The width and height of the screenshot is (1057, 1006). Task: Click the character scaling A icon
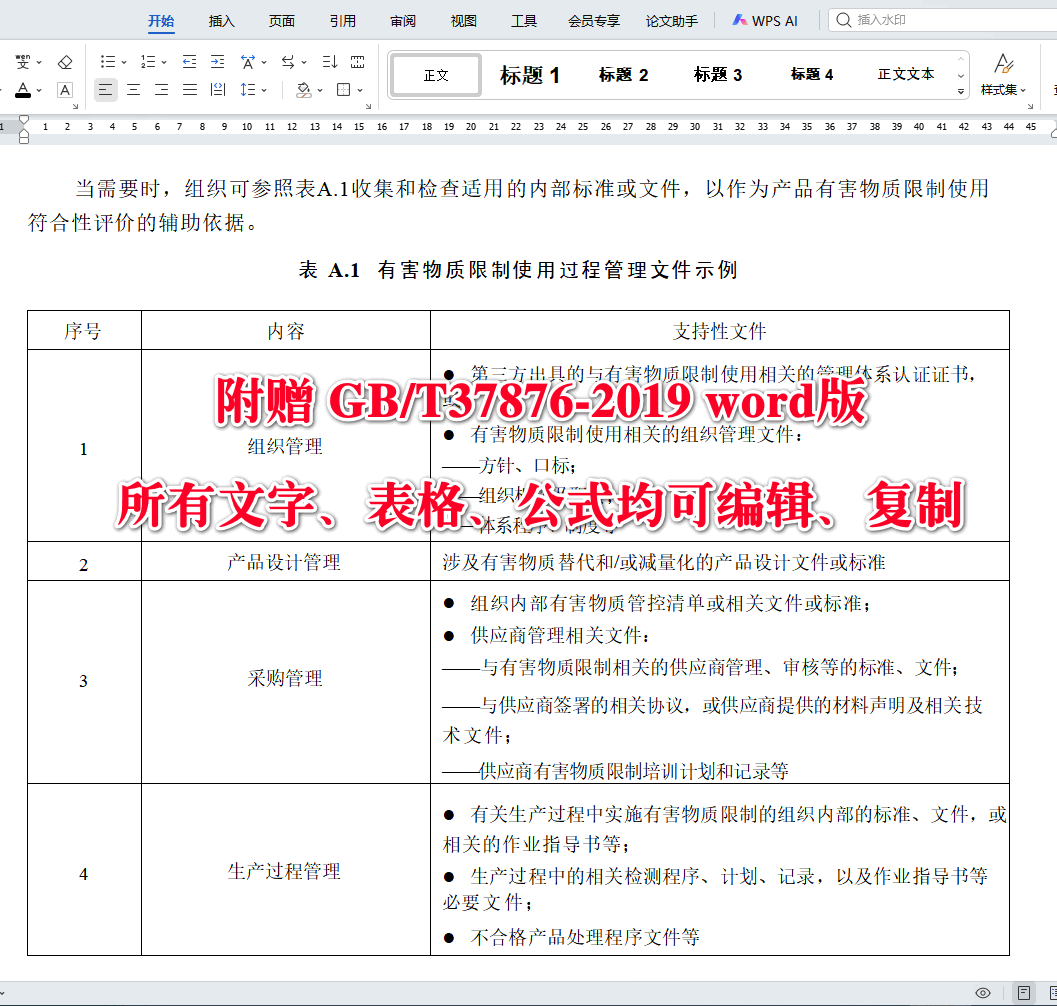click(248, 62)
